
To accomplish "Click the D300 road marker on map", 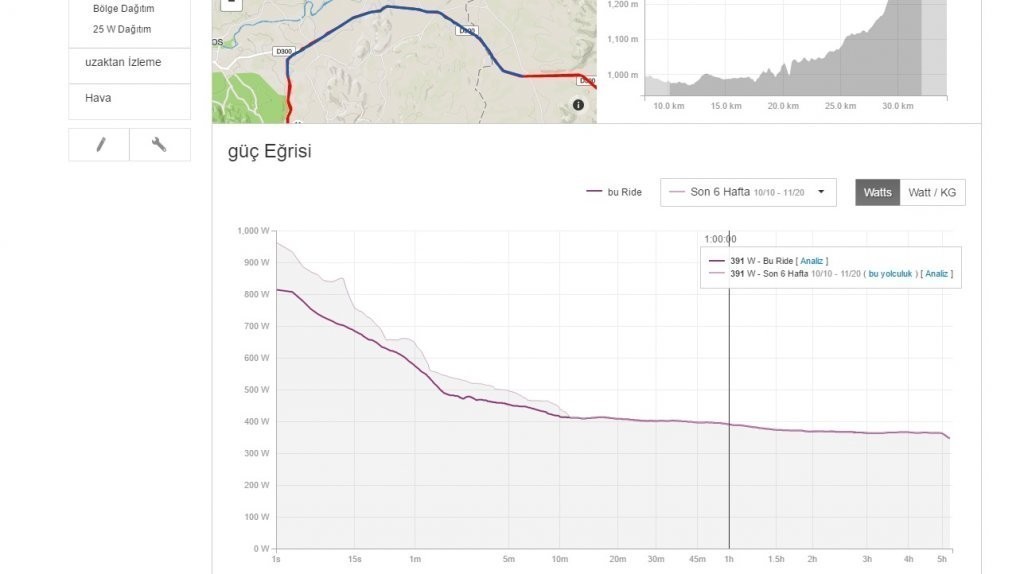I will tap(285, 50).
